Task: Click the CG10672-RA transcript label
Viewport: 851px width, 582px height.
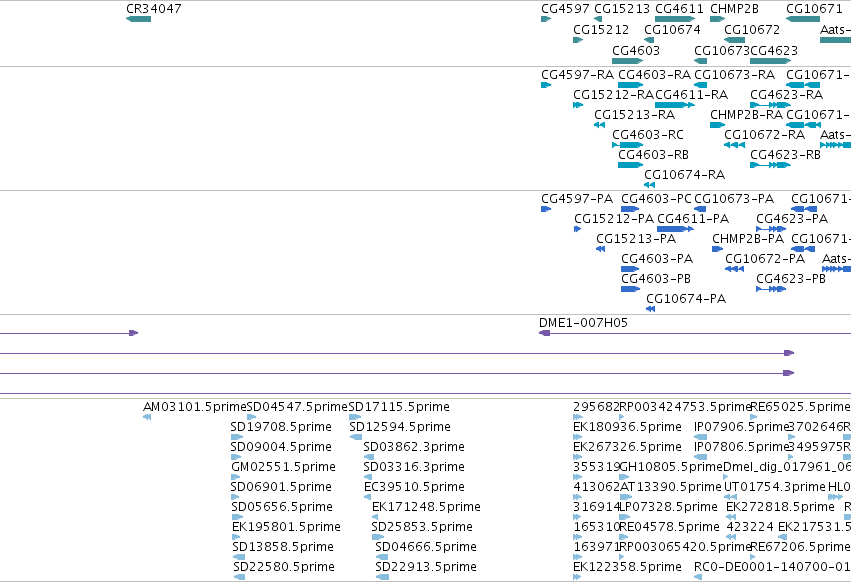Action: pos(764,135)
